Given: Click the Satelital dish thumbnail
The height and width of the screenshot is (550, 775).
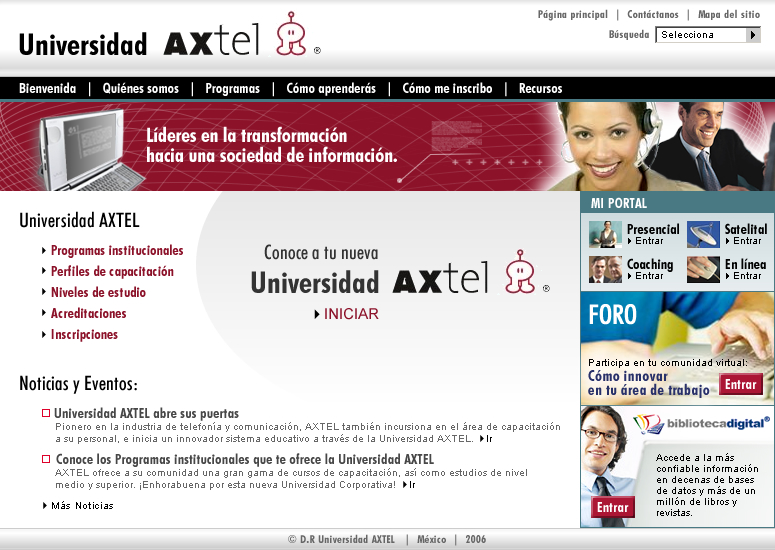Looking at the screenshot, I should point(703,234).
